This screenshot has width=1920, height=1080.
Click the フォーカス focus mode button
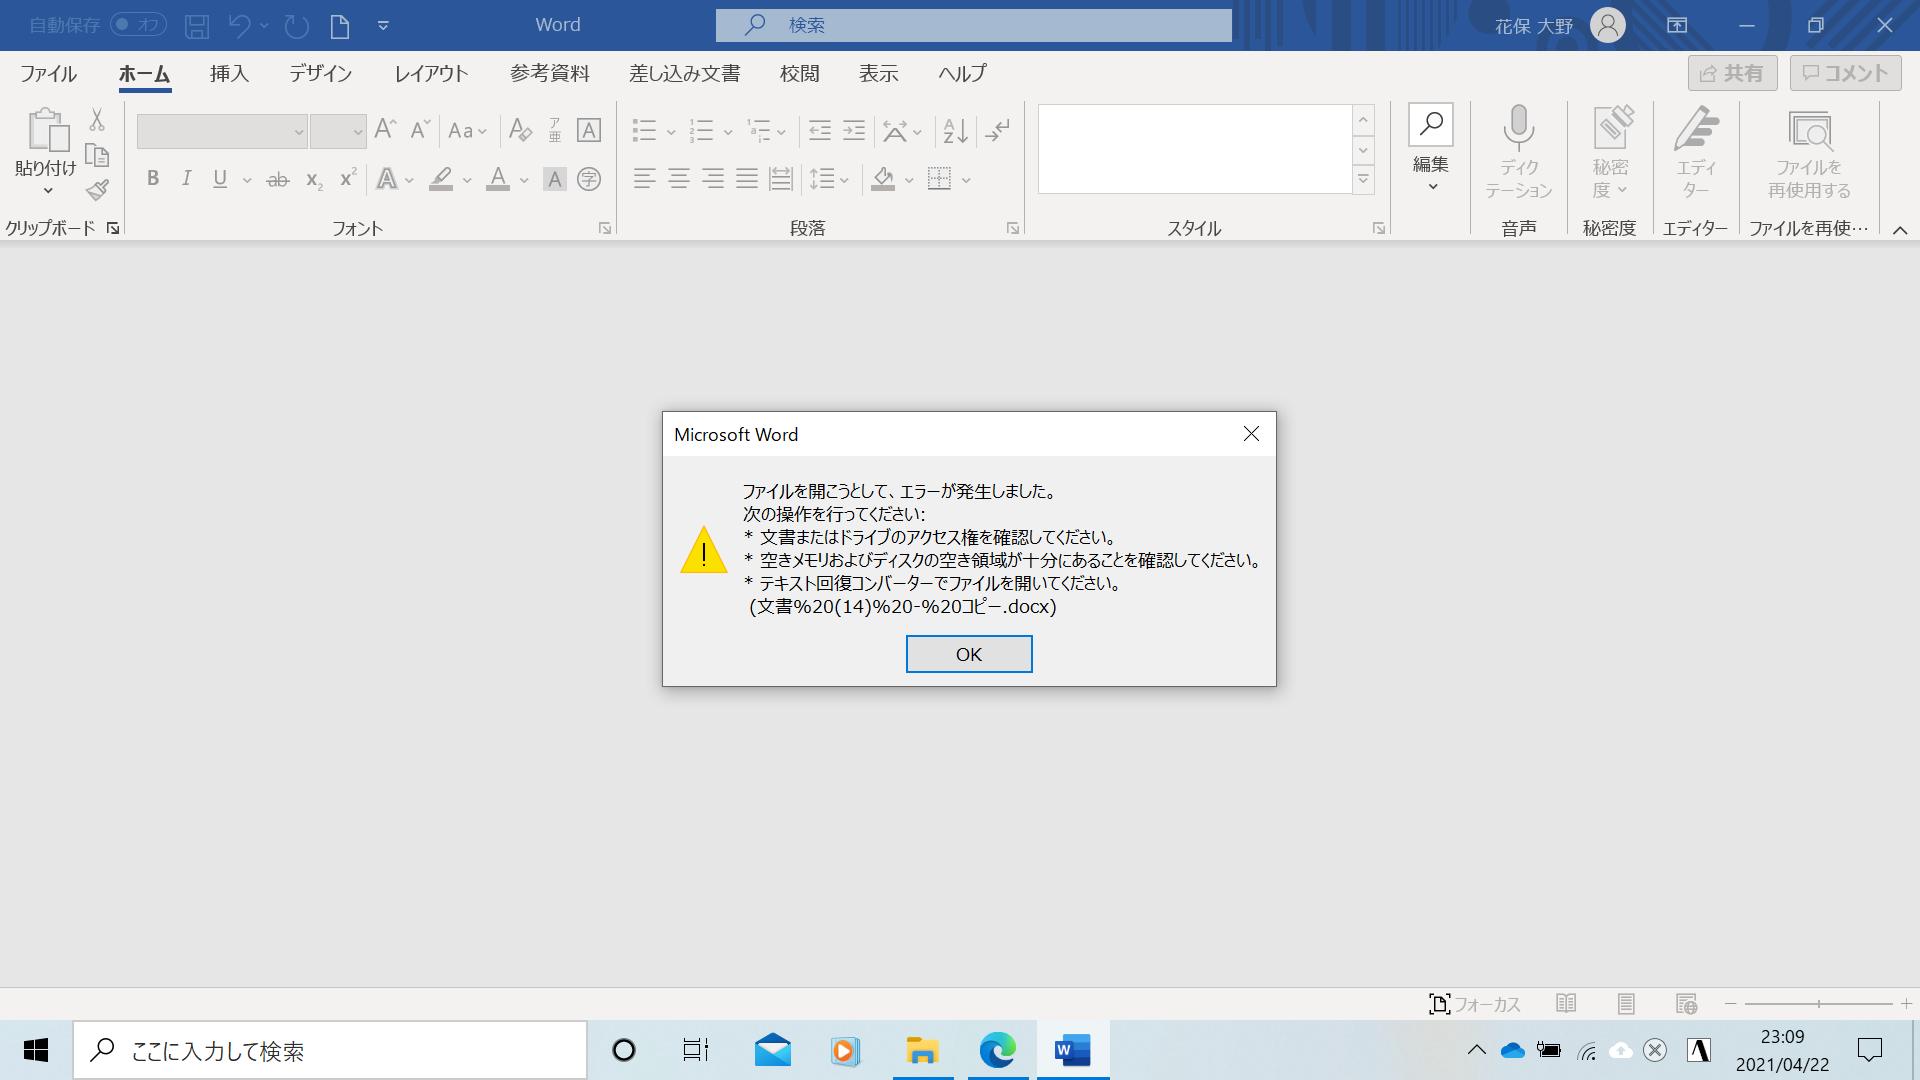[1474, 1004]
